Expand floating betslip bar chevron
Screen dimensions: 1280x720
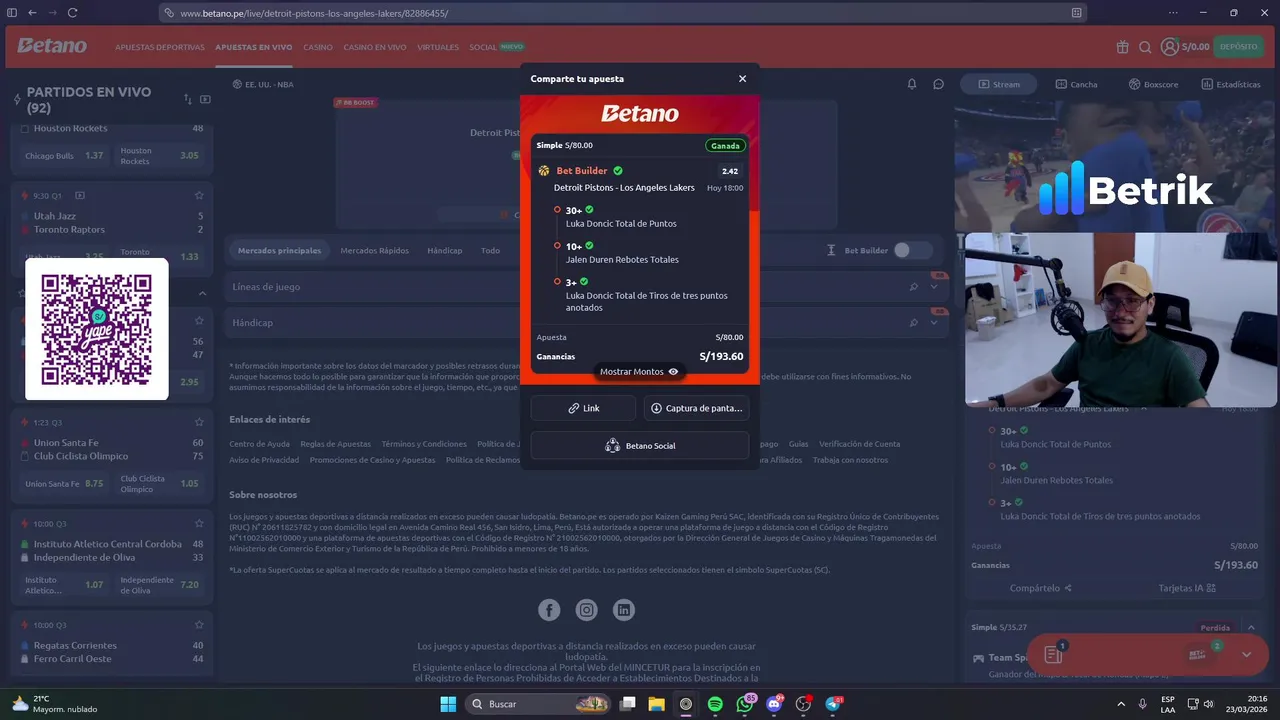tap(1246, 654)
